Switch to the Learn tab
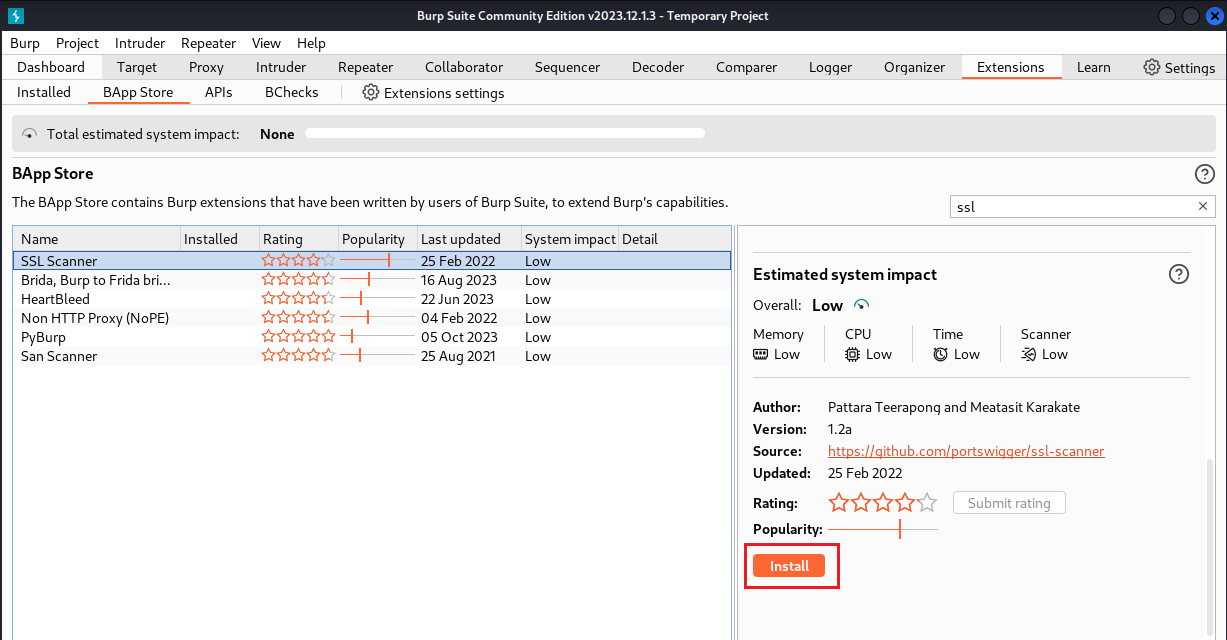The image size is (1227, 640). pos(1093,67)
